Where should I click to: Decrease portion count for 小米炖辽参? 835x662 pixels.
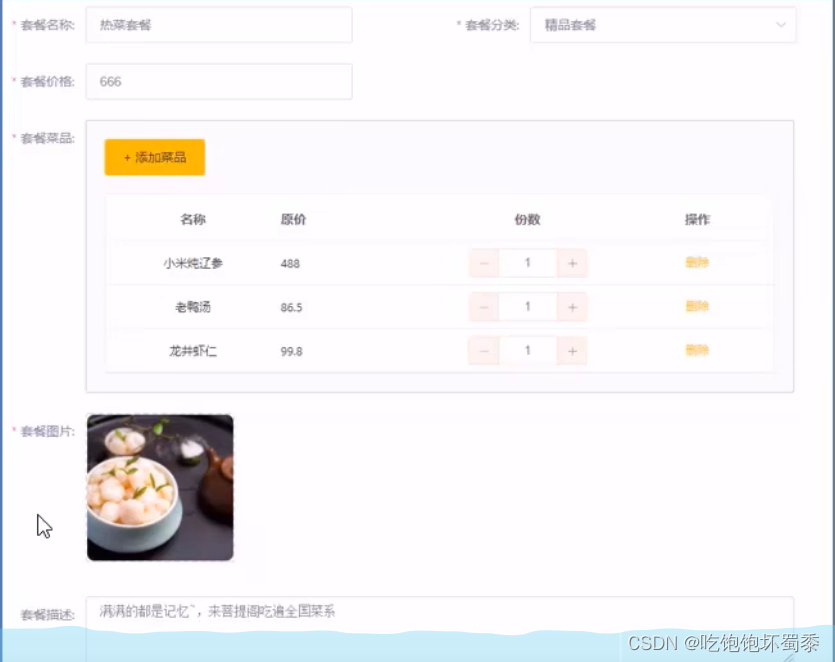click(484, 262)
